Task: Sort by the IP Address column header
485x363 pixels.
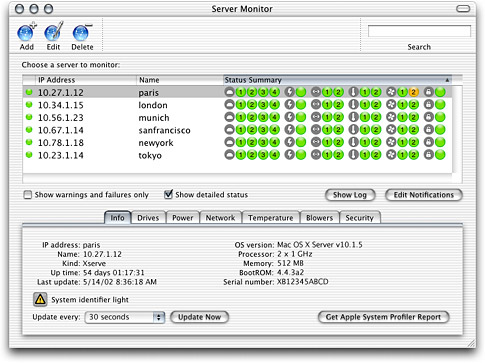Action: click(x=86, y=80)
